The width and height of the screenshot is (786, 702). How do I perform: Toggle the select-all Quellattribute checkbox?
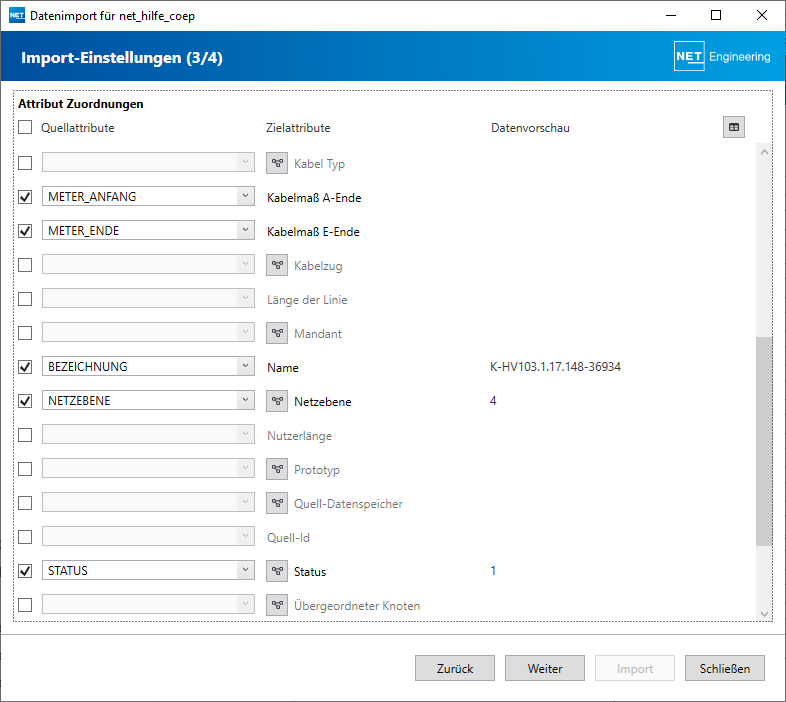click(x=25, y=127)
